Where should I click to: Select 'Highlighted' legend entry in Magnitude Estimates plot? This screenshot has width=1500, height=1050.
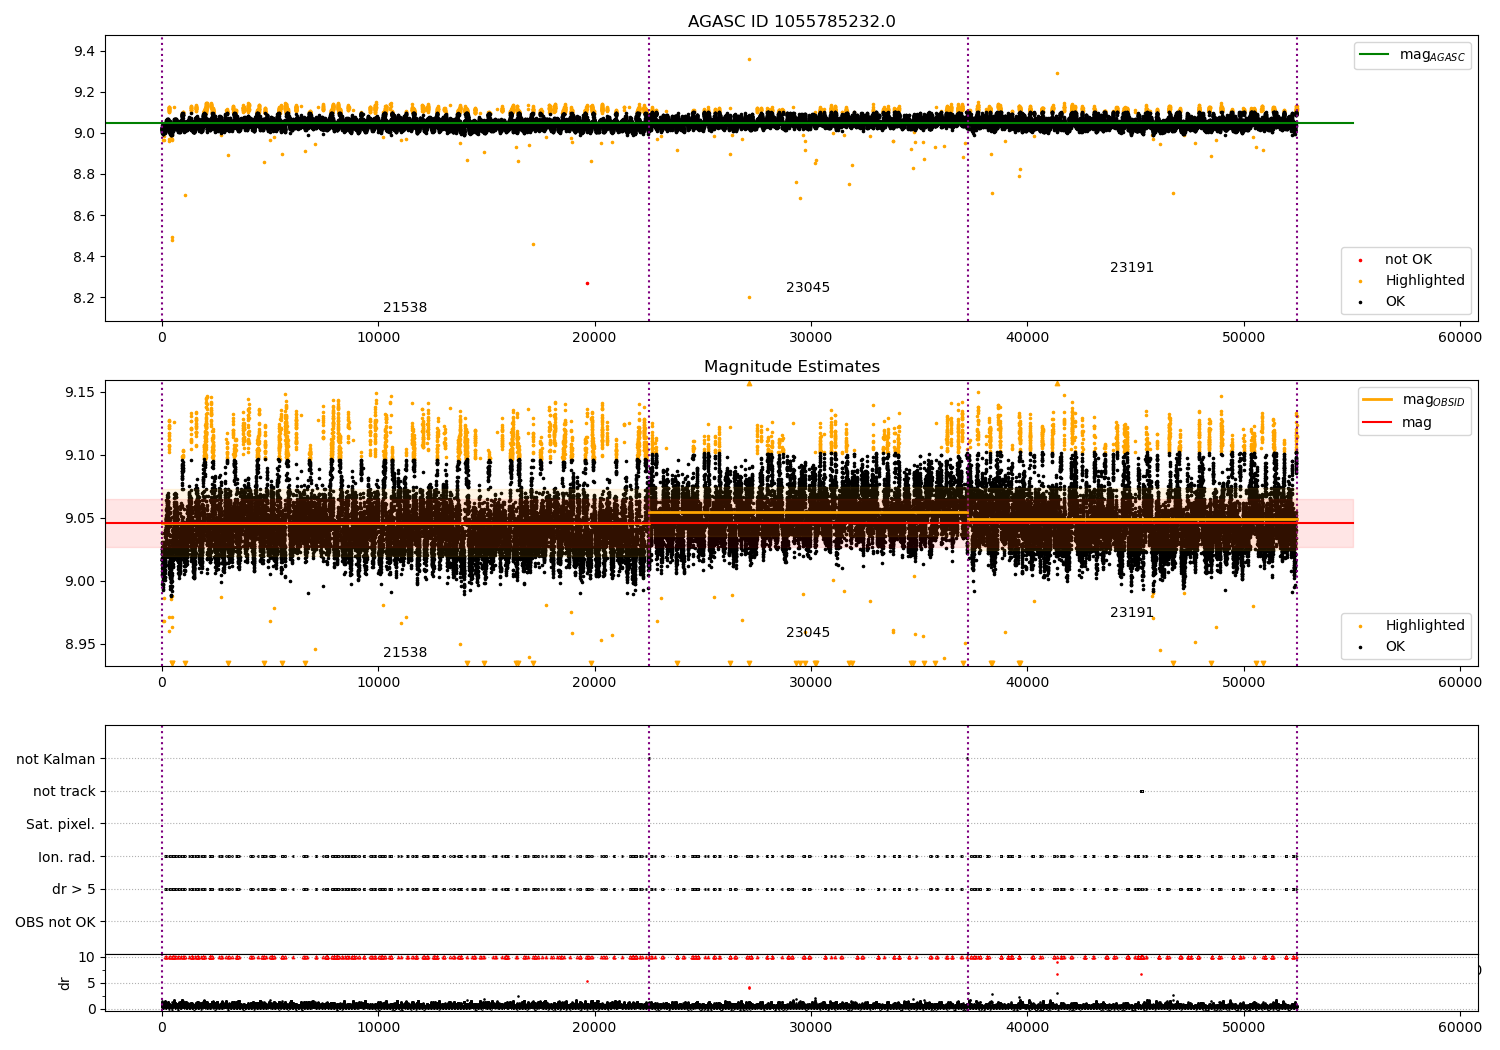1424,626
